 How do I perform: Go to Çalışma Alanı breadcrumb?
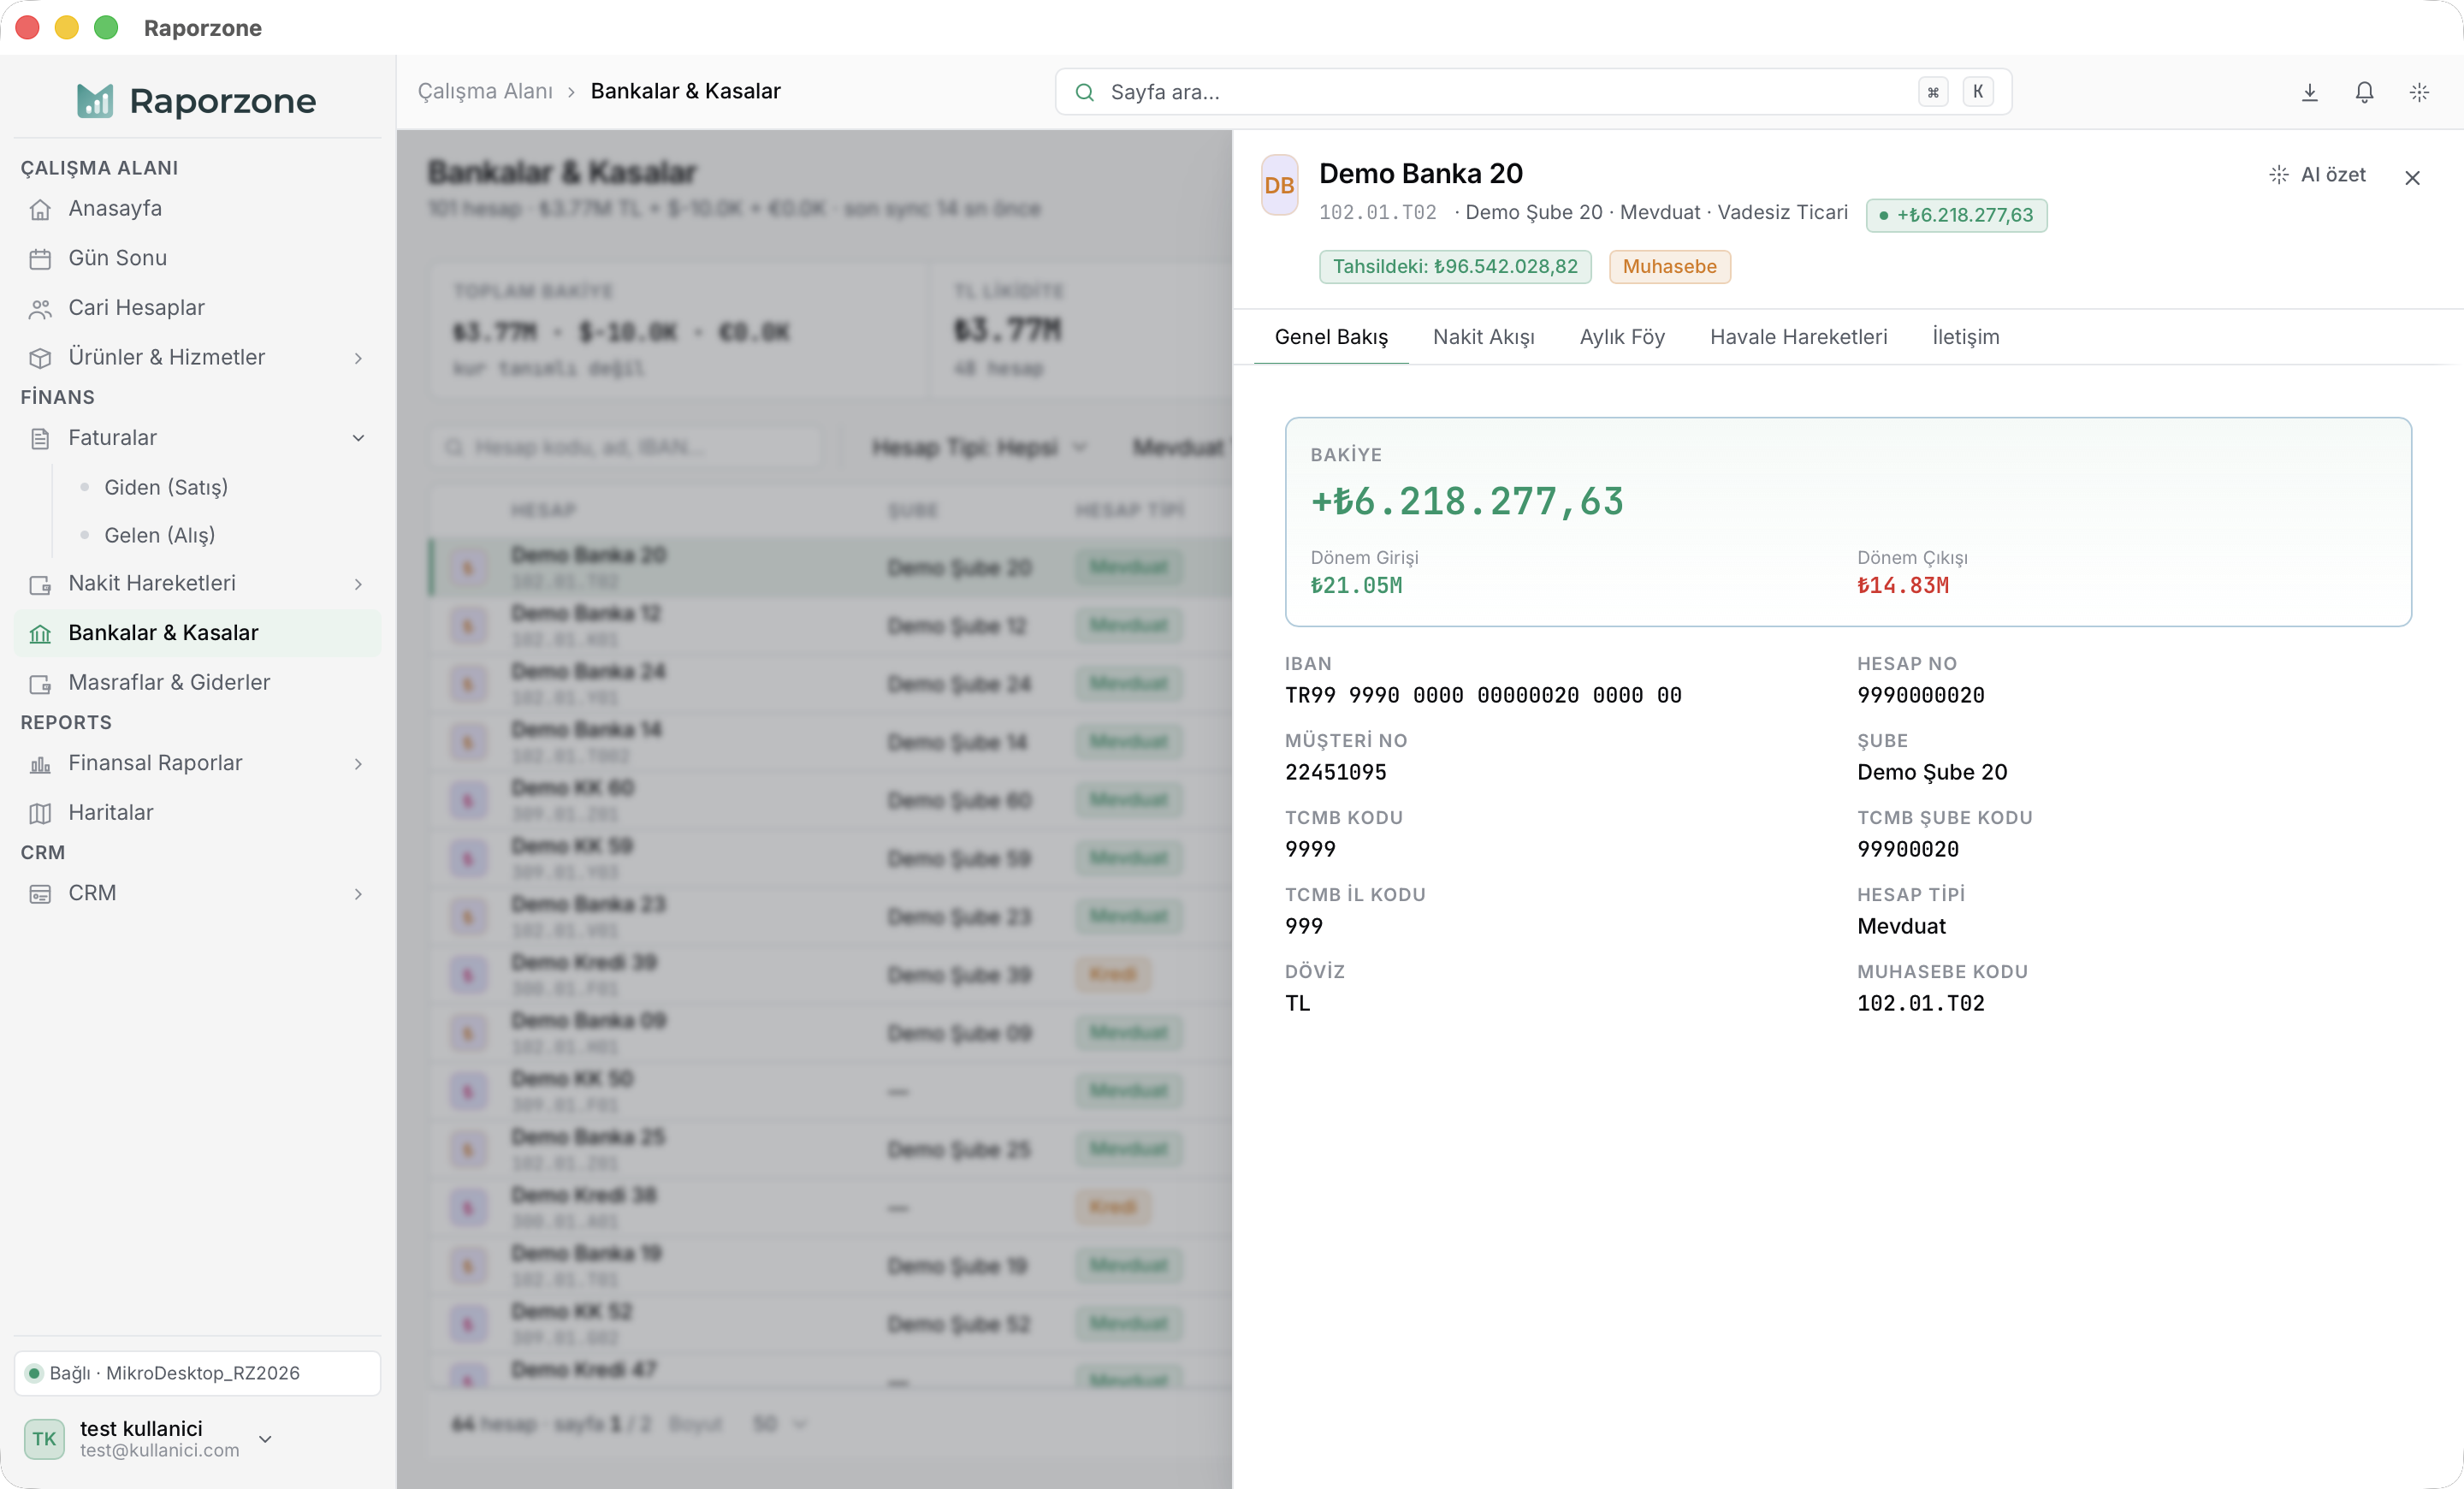[x=485, y=91]
